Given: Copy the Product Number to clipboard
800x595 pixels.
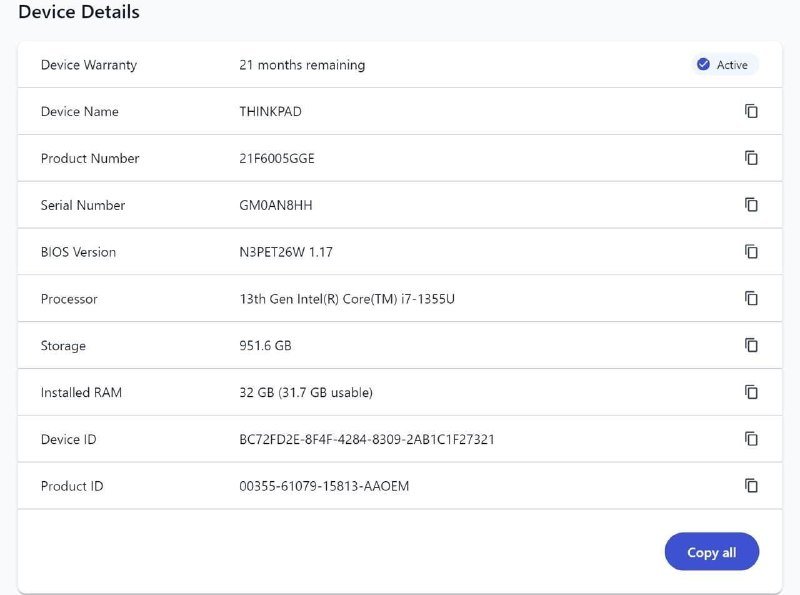Looking at the screenshot, I should 751,158.
